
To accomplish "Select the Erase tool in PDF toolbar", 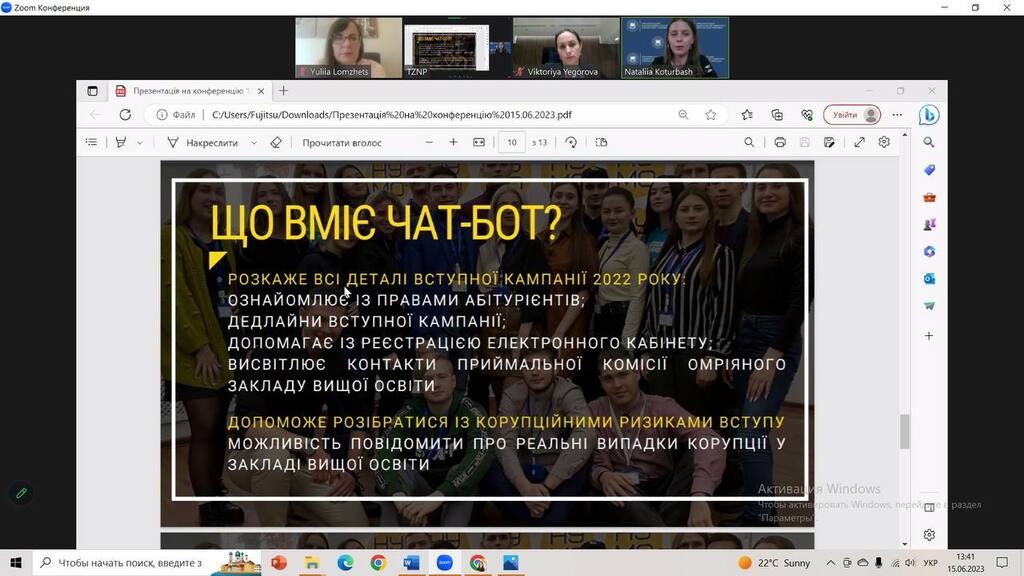I will click(276, 143).
